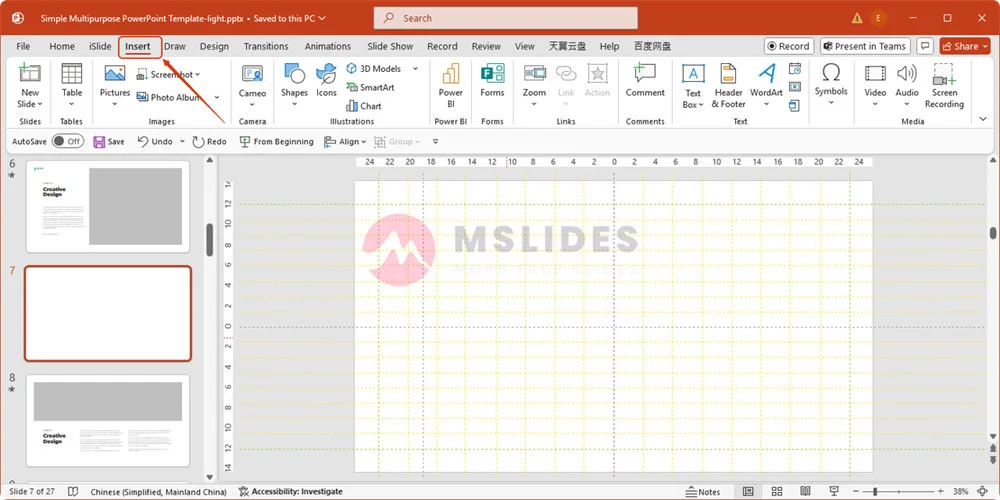Insert a Chart
The image size is (1000, 500).
click(x=364, y=106)
